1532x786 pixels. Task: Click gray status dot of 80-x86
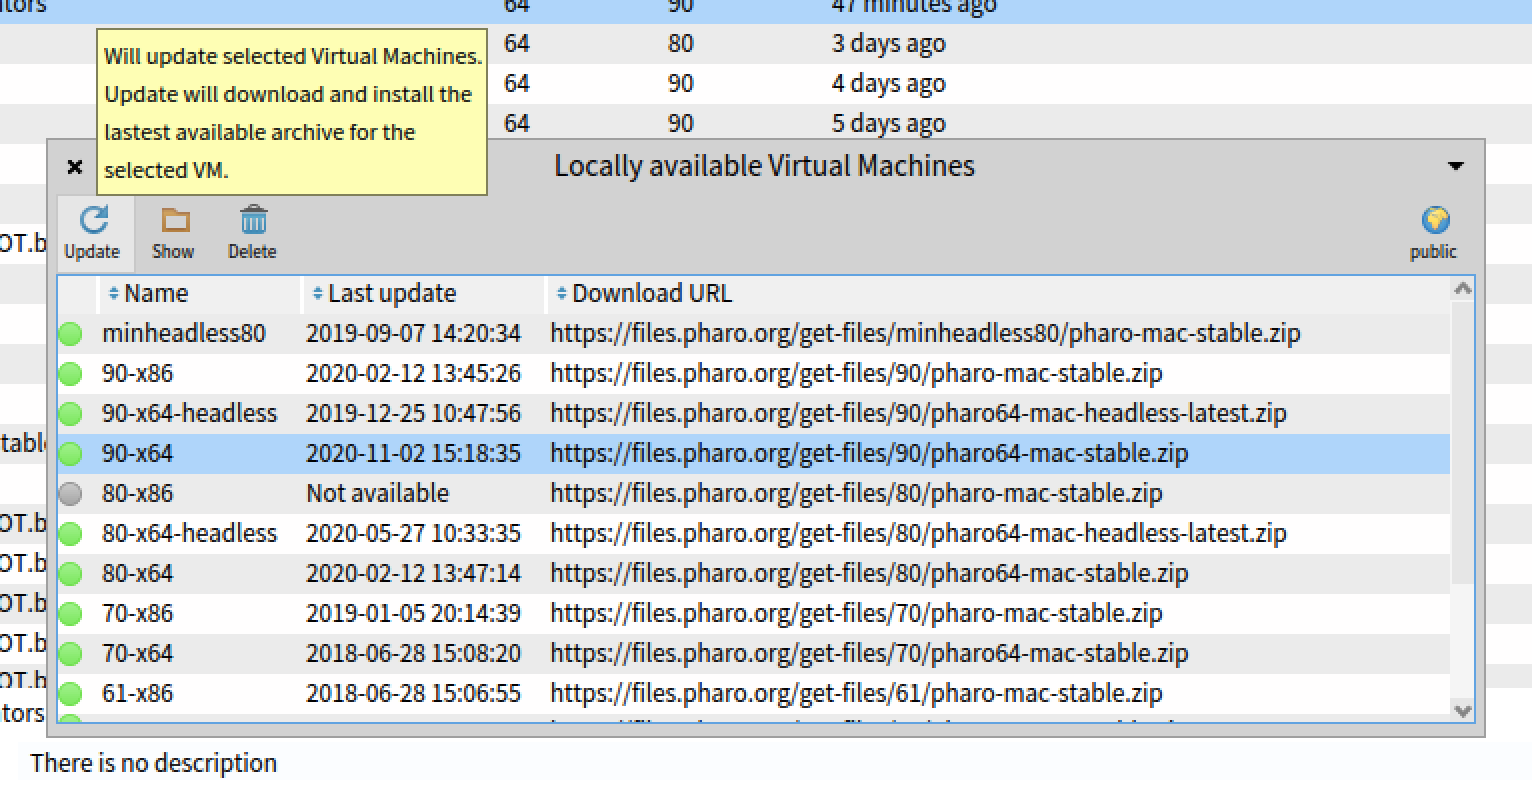coord(70,494)
